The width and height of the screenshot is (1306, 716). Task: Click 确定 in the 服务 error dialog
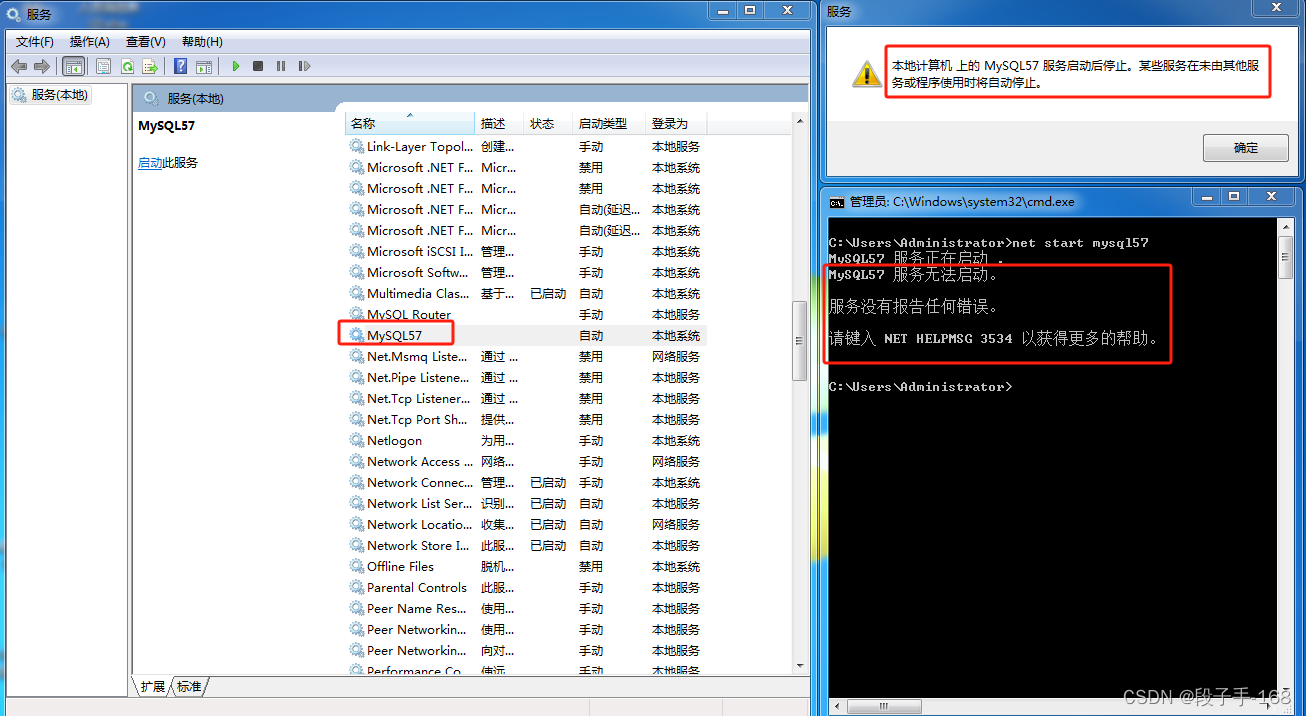click(1246, 148)
